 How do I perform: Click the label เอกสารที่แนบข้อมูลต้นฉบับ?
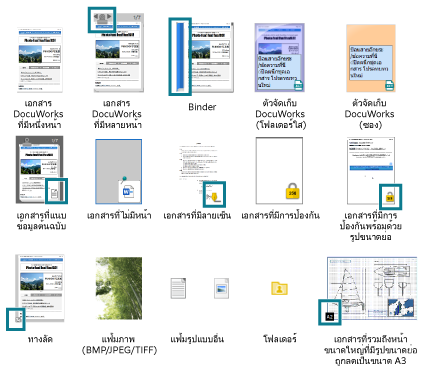click(x=41, y=221)
